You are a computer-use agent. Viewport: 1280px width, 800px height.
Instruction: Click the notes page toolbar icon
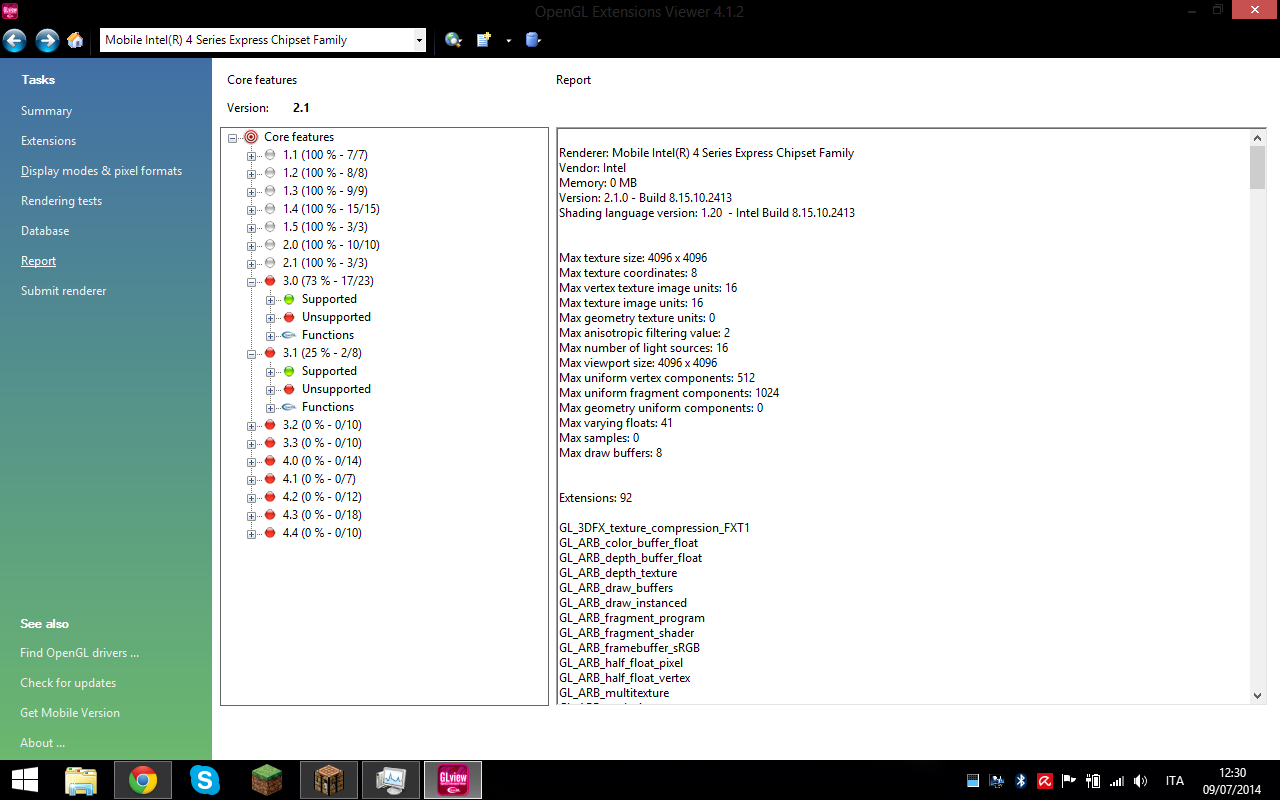tap(484, 40)
